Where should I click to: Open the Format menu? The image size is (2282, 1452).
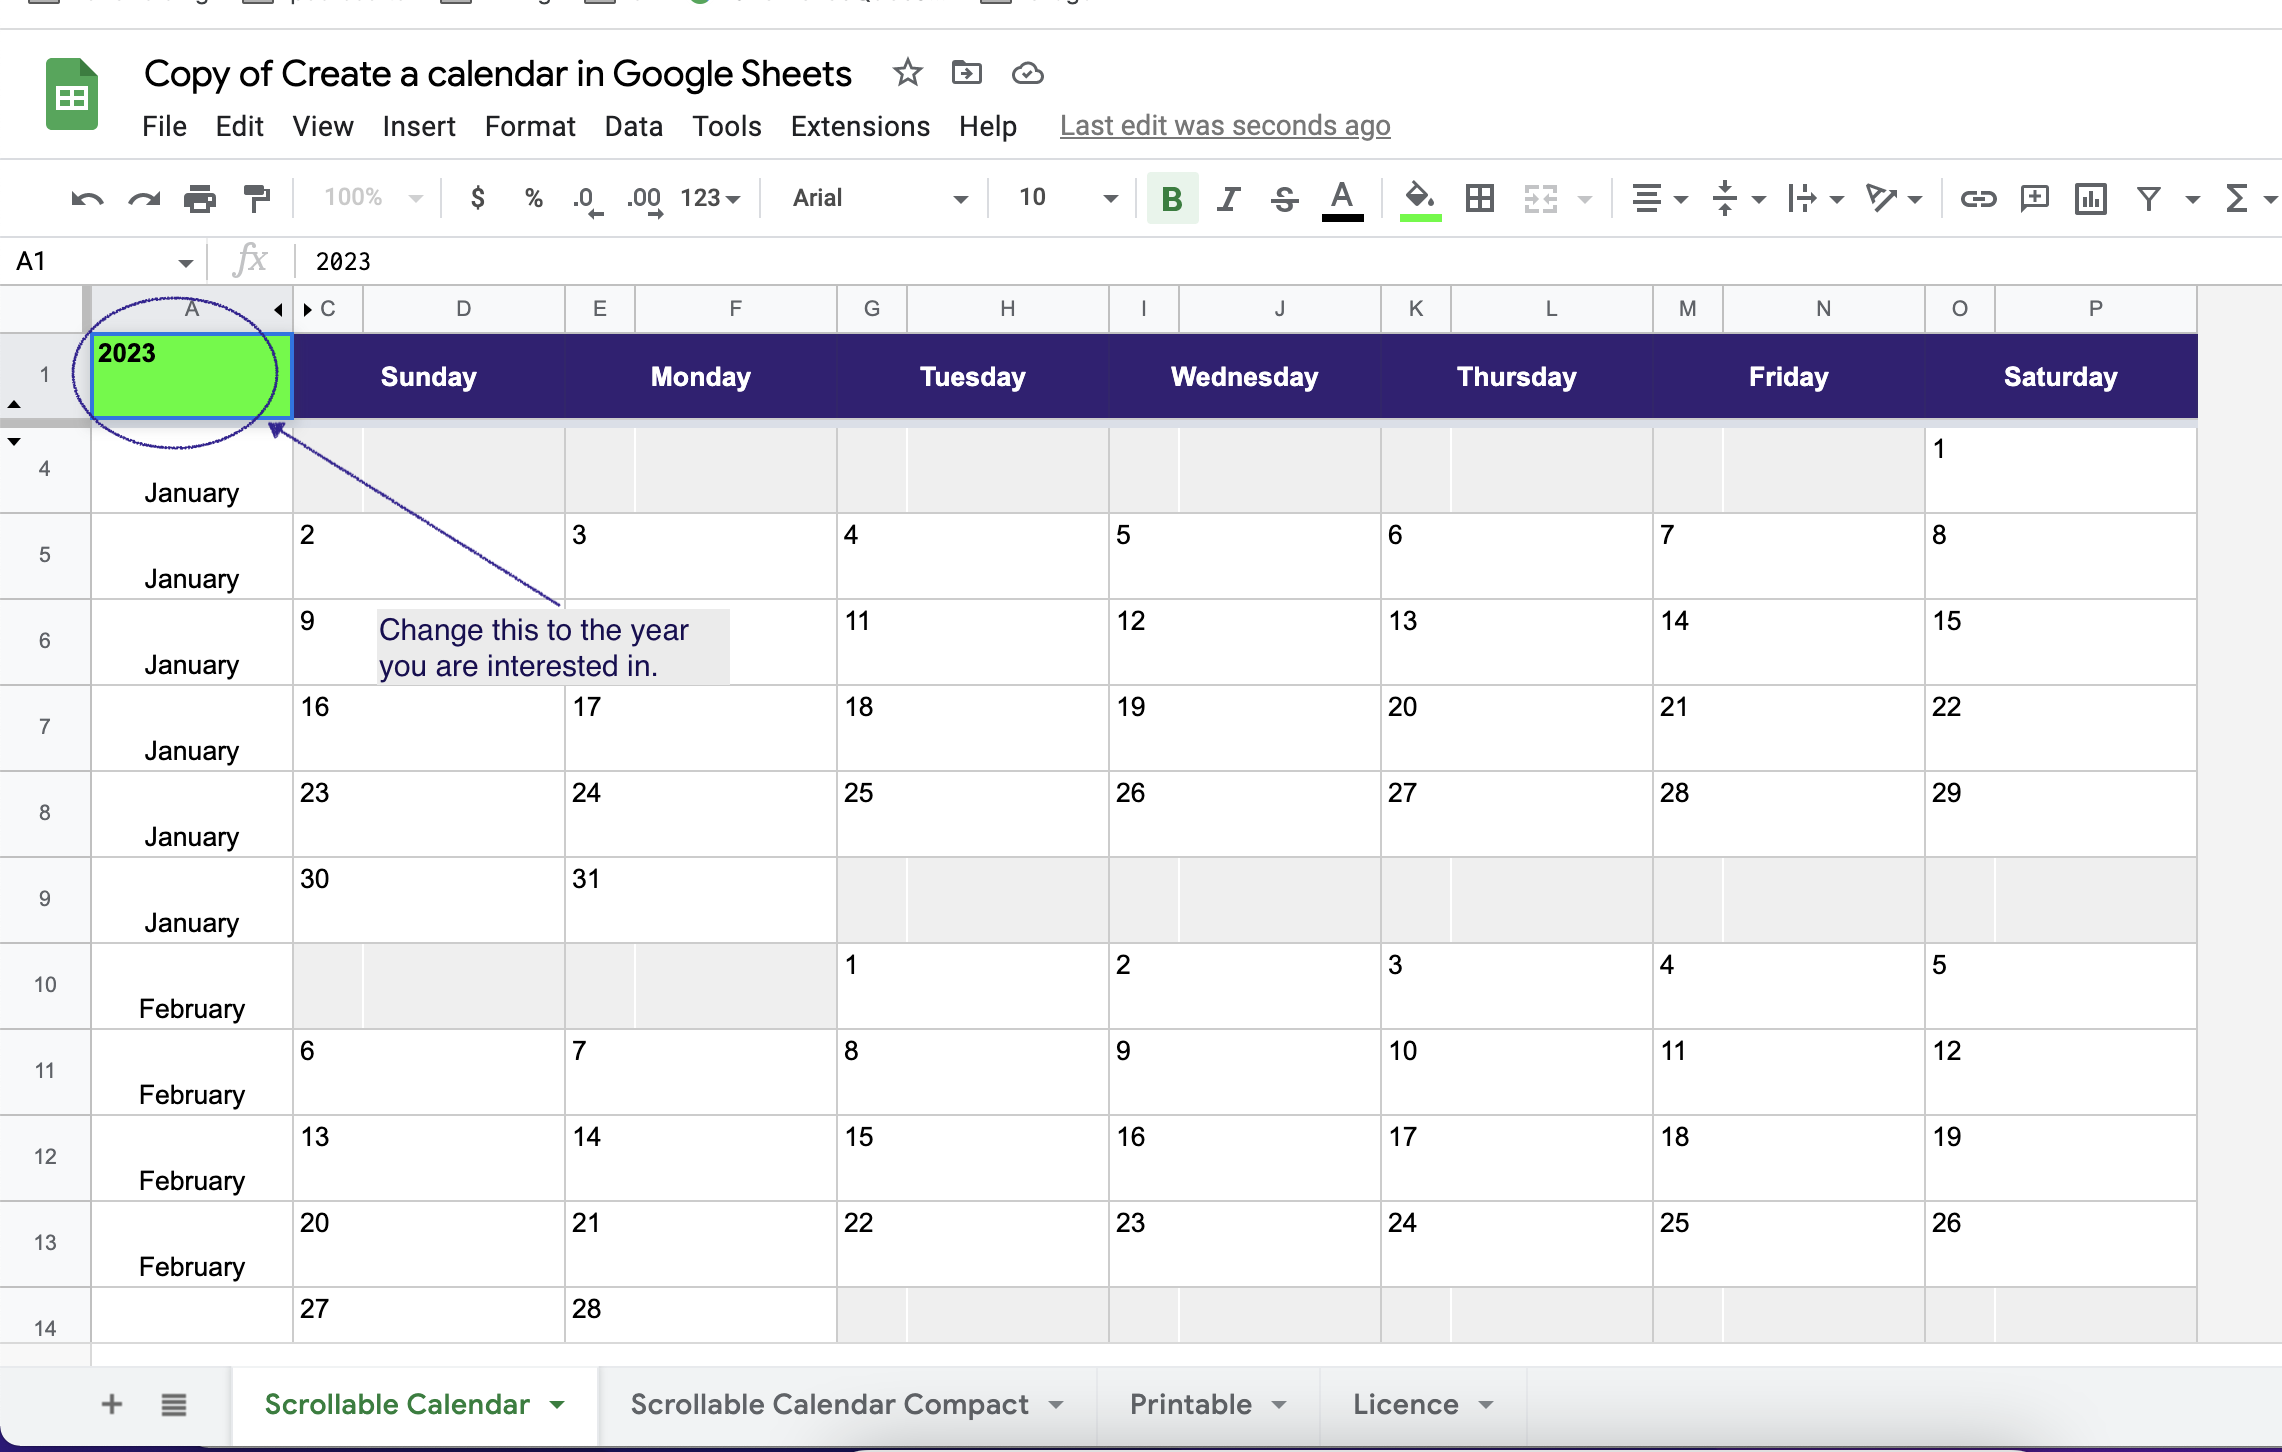click(530, 126)
